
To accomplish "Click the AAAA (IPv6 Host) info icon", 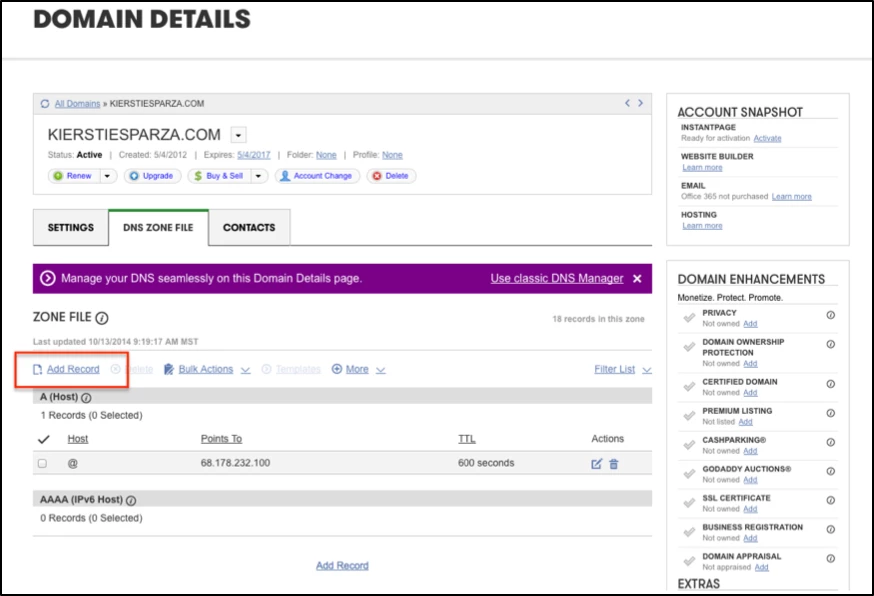I will coord(131,500).
